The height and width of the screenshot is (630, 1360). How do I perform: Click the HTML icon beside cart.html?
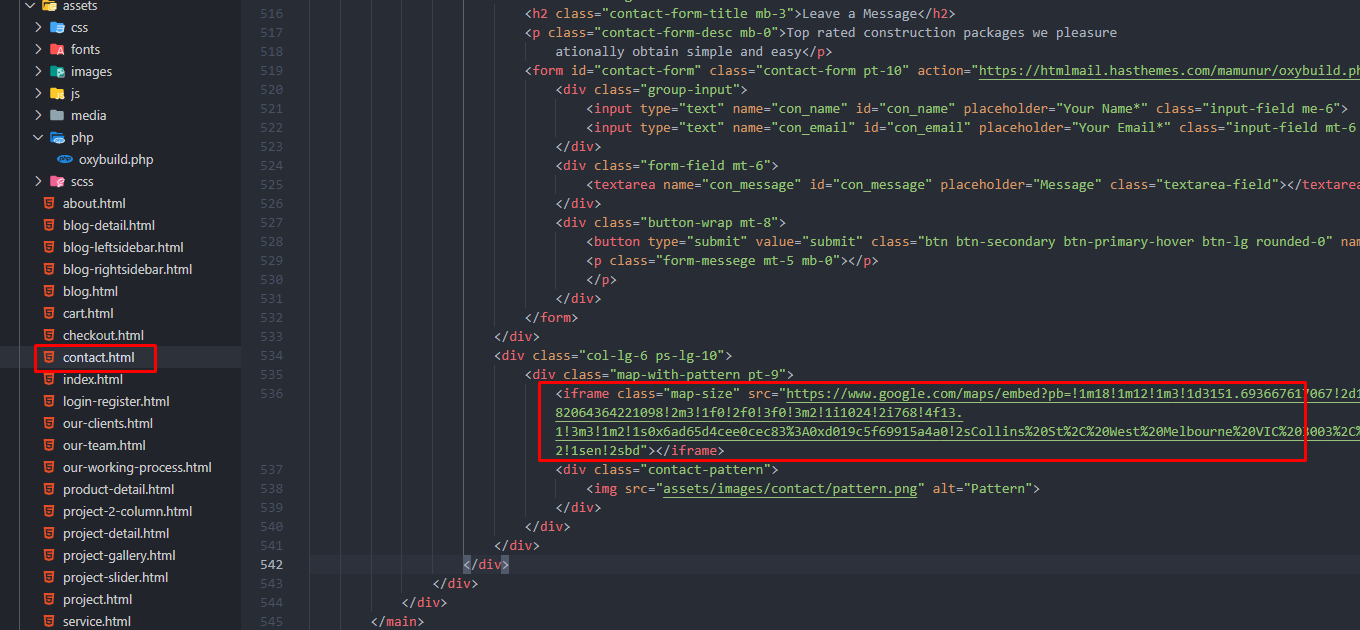tap(49, 314)
